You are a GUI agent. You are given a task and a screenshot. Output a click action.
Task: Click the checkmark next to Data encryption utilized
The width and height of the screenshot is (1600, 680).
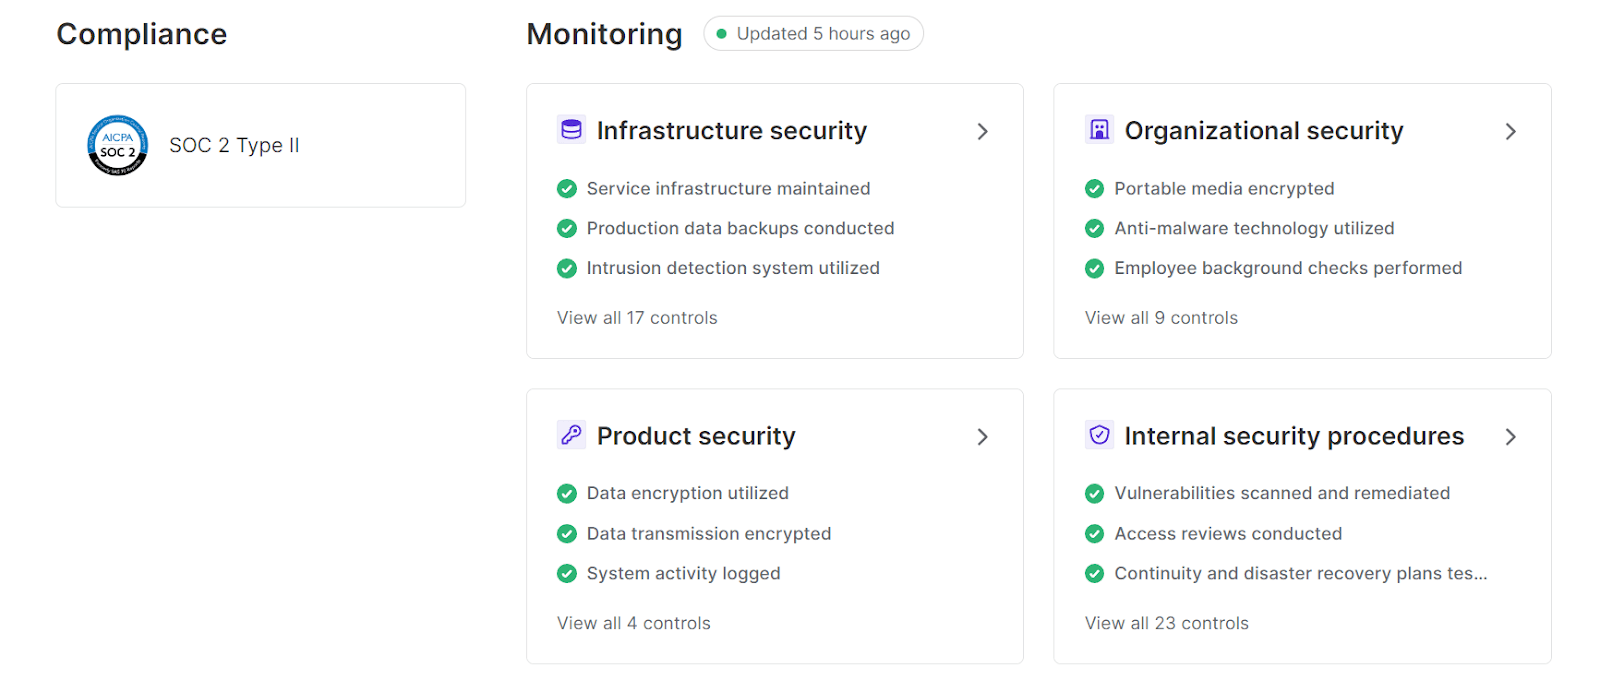[x=567, y=494]
